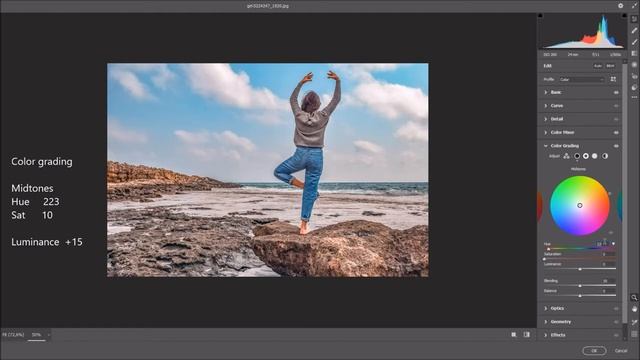Screen dimensions: 640x360
Task: Click the Saturation slider handle
Action: tap(544, 259)
